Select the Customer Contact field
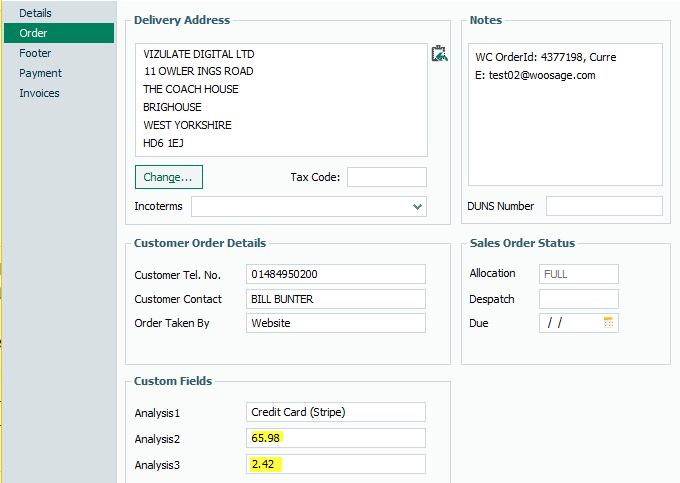680x483 pixels. pos(335,299)
